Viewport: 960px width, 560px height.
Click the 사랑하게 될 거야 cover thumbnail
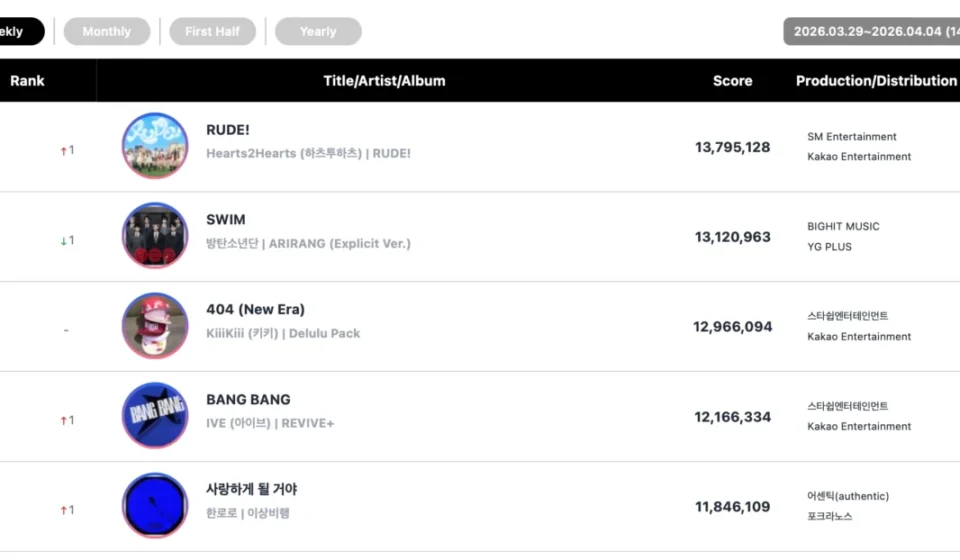(x=155, y=506)
